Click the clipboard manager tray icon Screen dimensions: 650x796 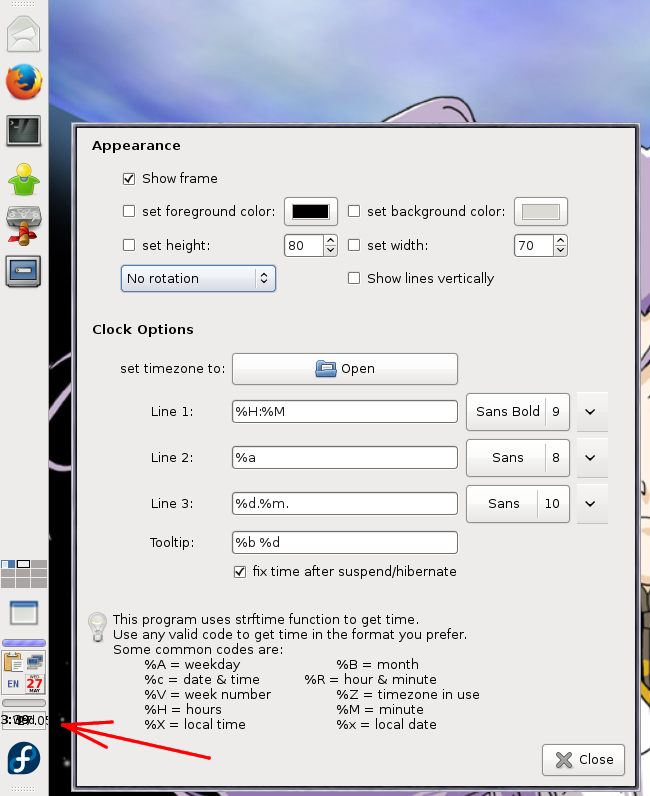click(13, 662)
